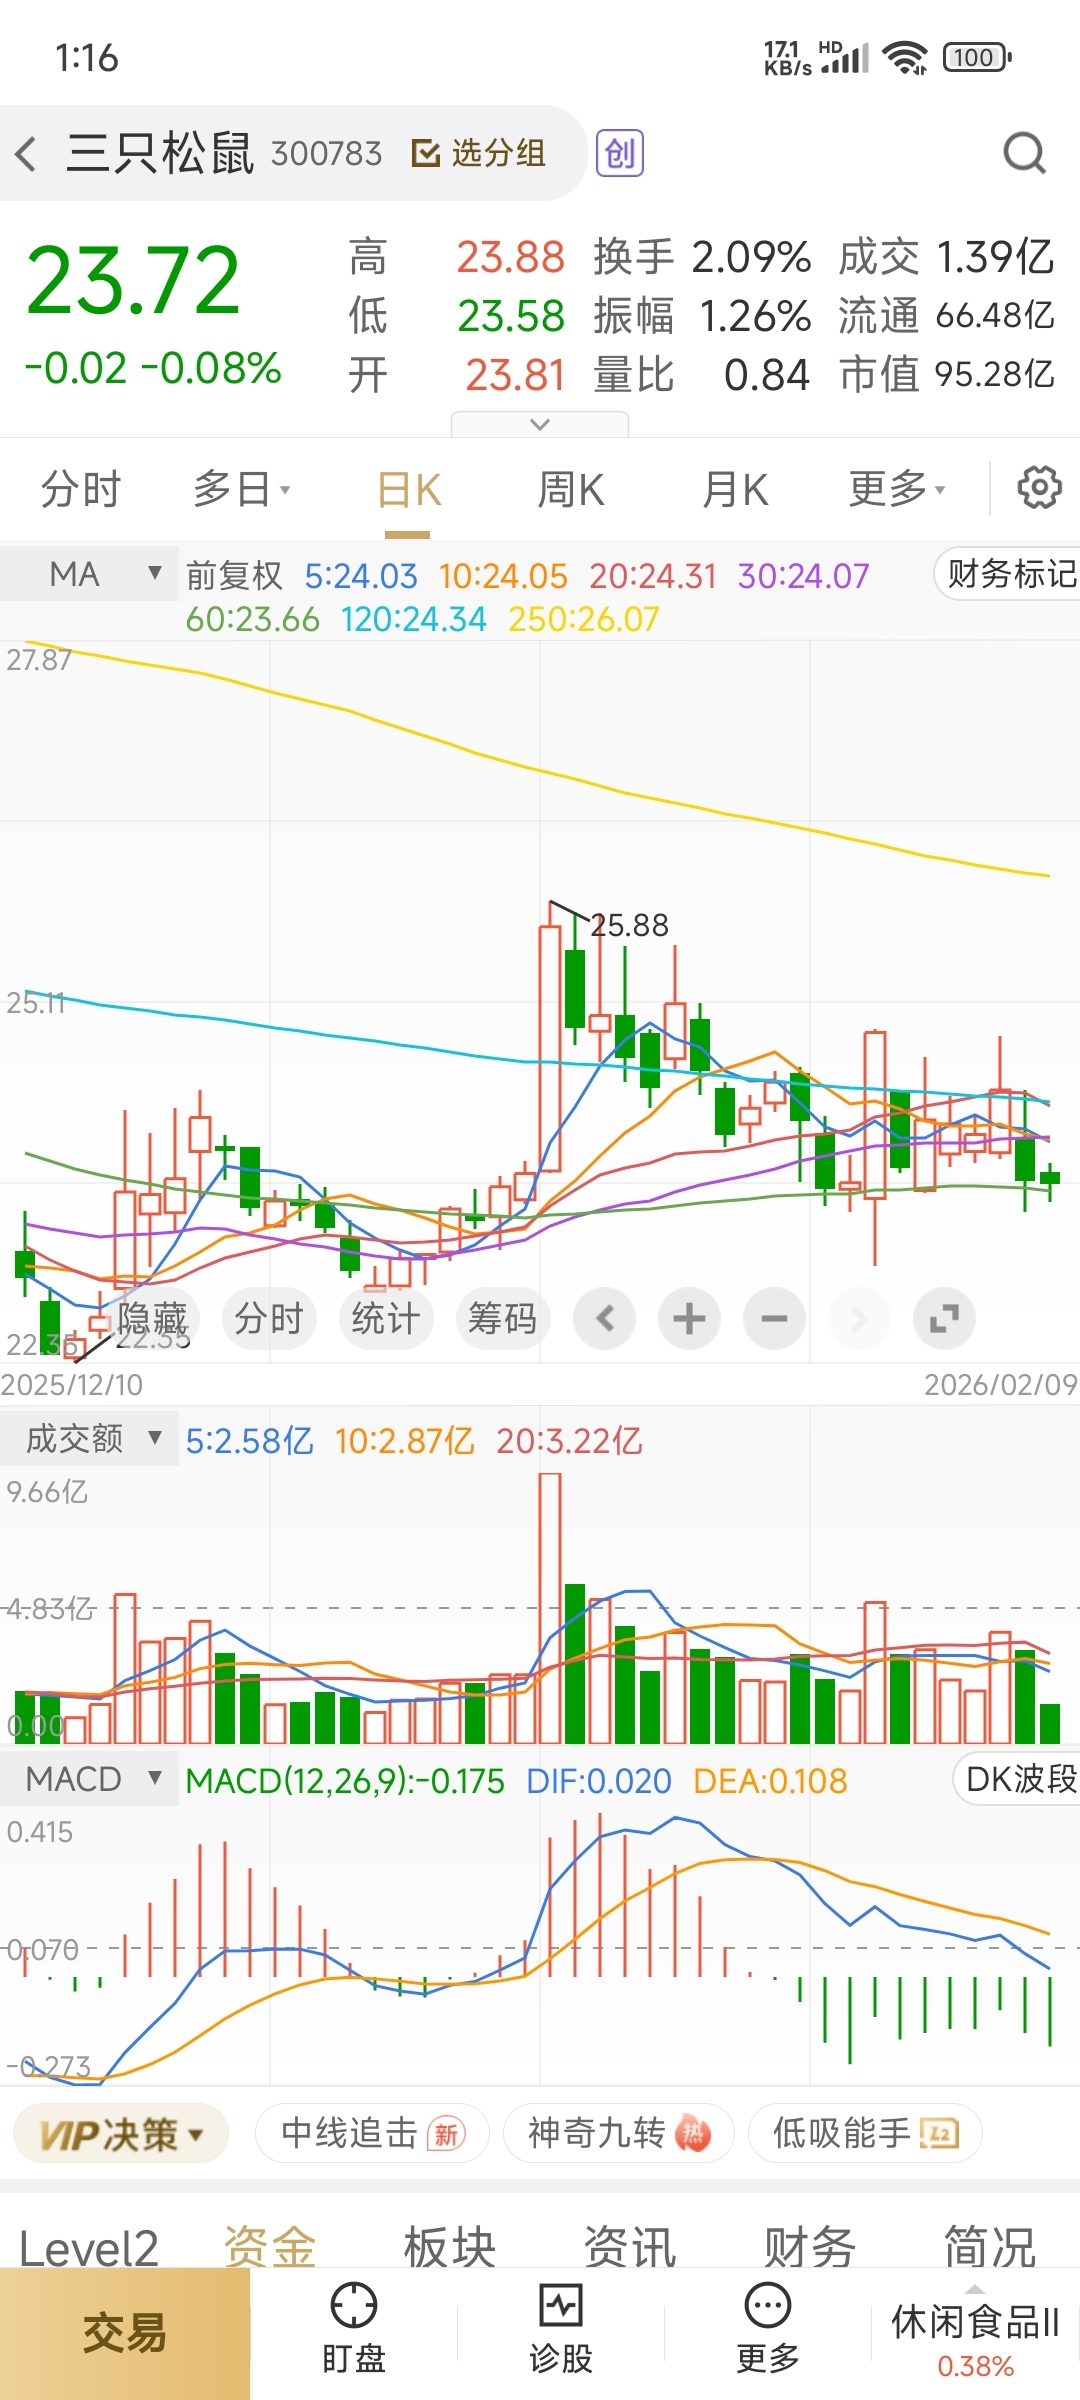Viewport: 1080px width, 2400px height.
Task: Open the Level2 tab
Action: (x=89, y=2248)
